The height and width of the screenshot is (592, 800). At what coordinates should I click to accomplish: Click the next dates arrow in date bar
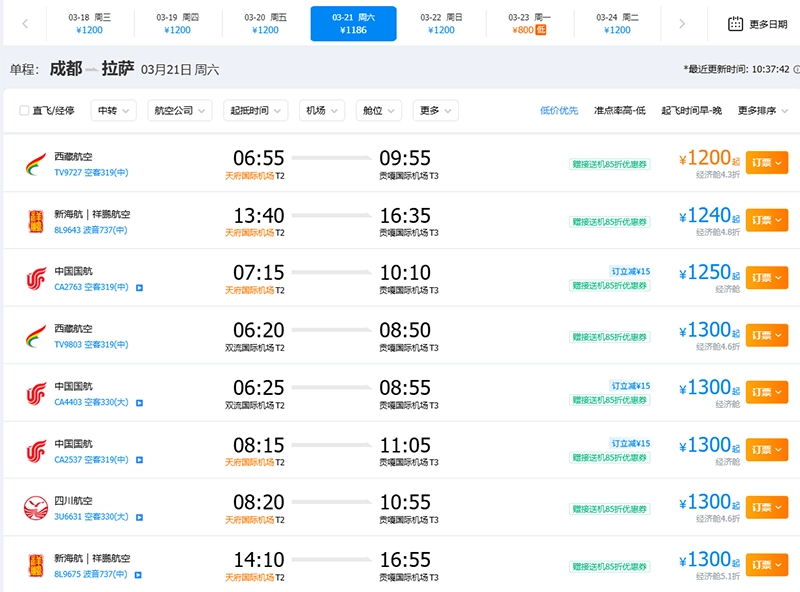[682, 24]
